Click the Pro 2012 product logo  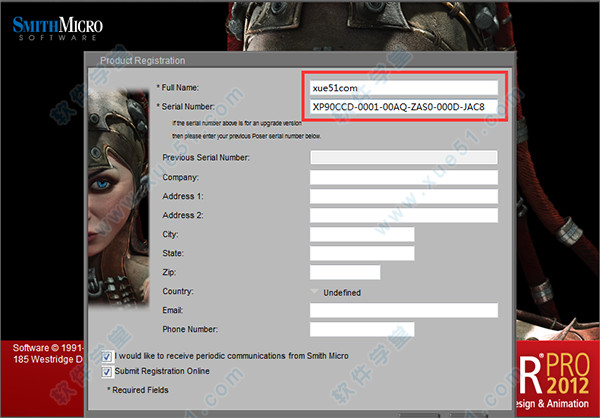[555, 375]
